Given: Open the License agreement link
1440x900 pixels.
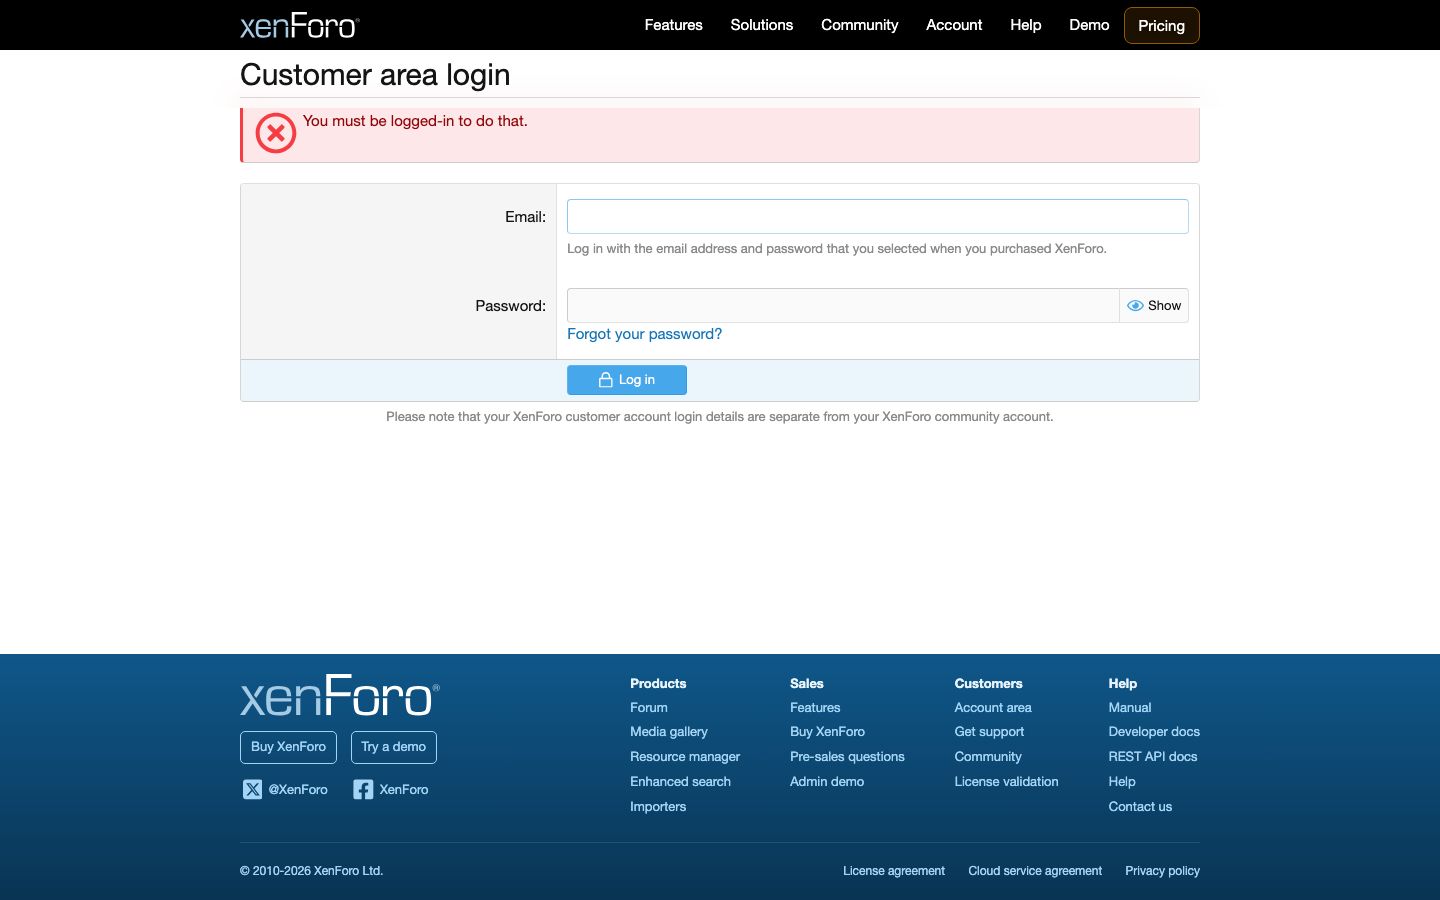Looking at the screenshot, I should (x=894, y=871).
